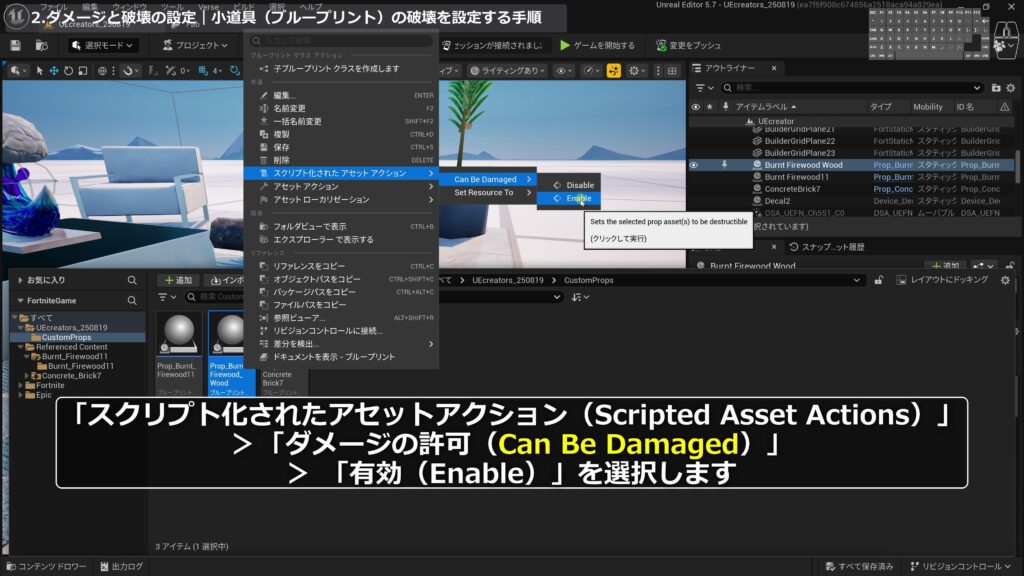Image resolution: width=1024 pixels, height=576 pixels.
Task: Click the Outliner warning triangle column icon
Action: click(x=1004, y=106)
